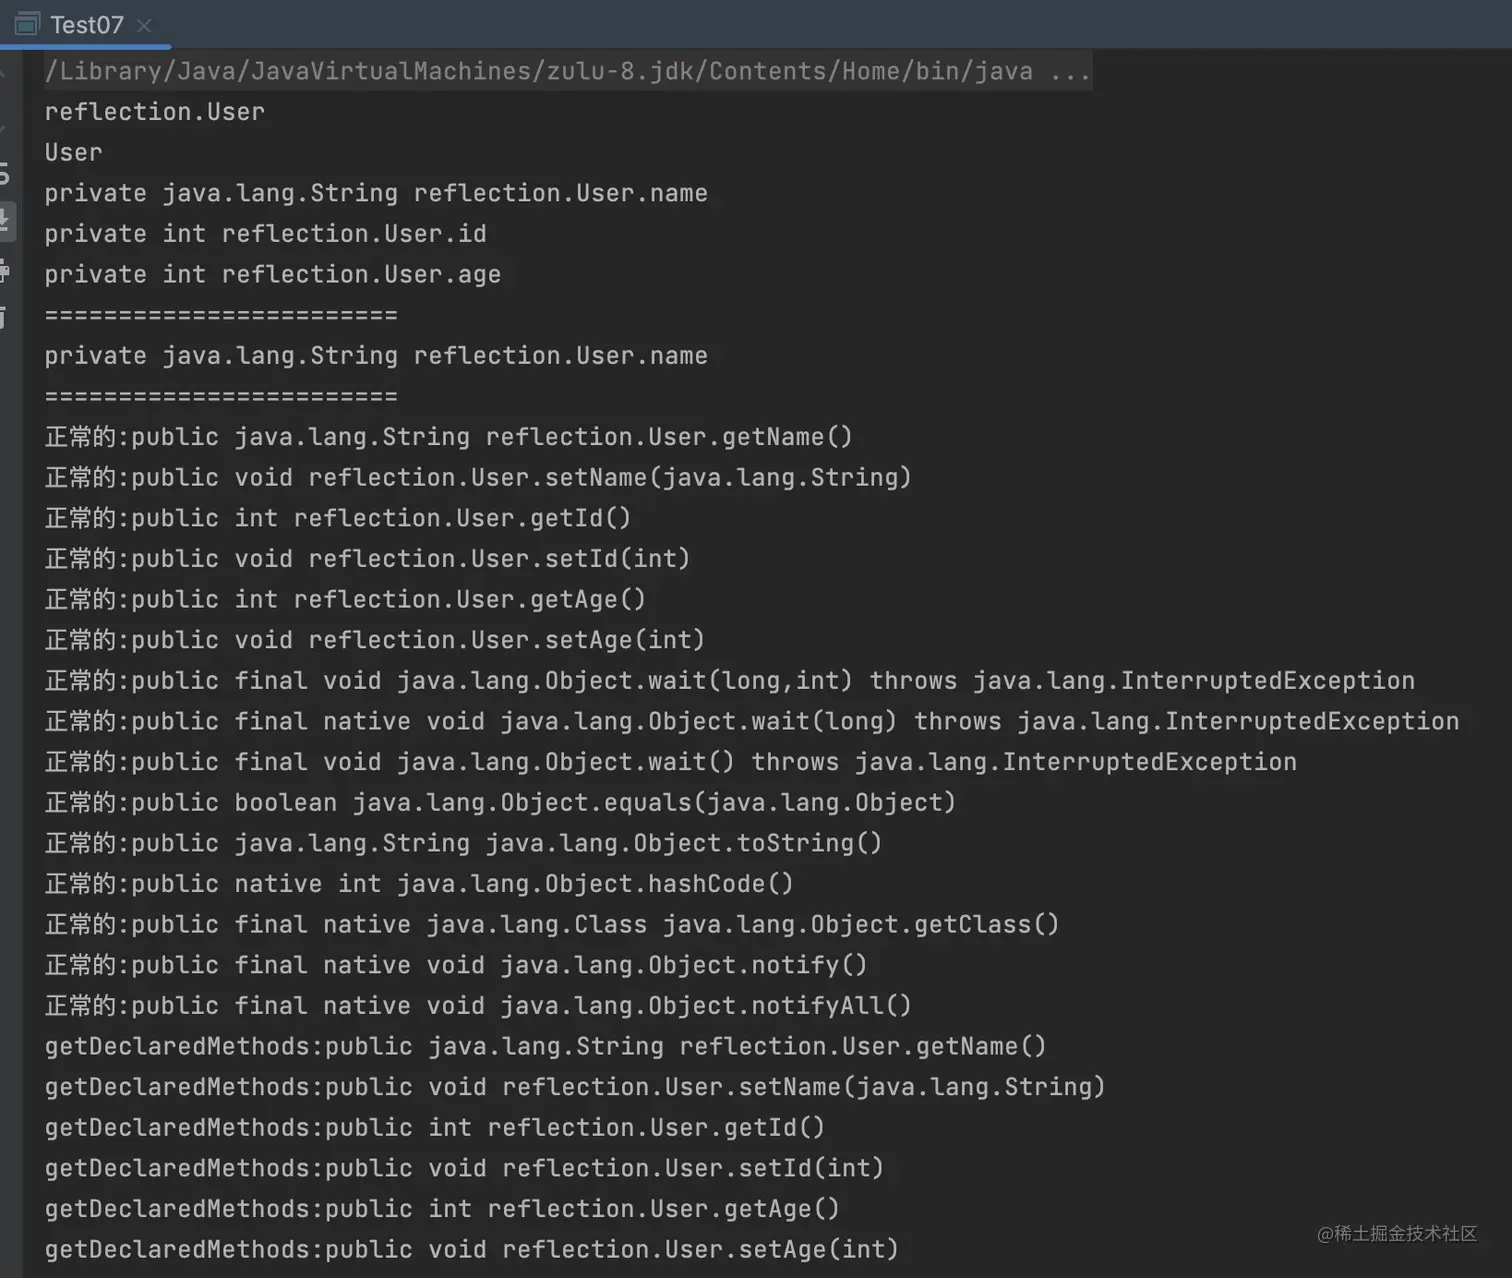1512x1278 pixels.
Task: Click the wait(long,int) method output line
Action: click(729, 681)
